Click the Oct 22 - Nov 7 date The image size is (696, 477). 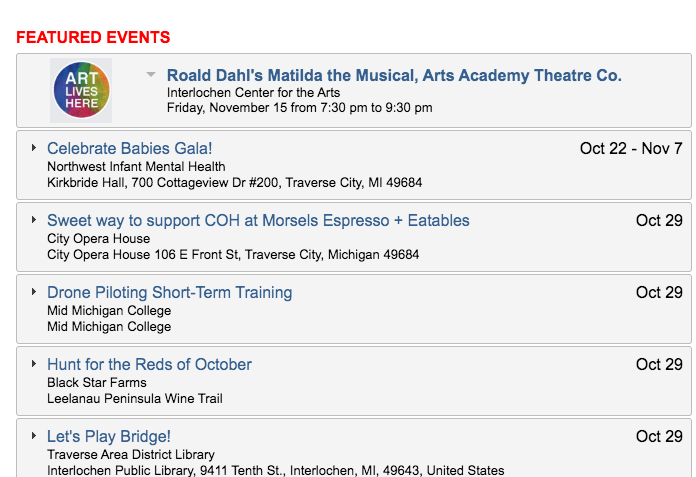point(631,148)
